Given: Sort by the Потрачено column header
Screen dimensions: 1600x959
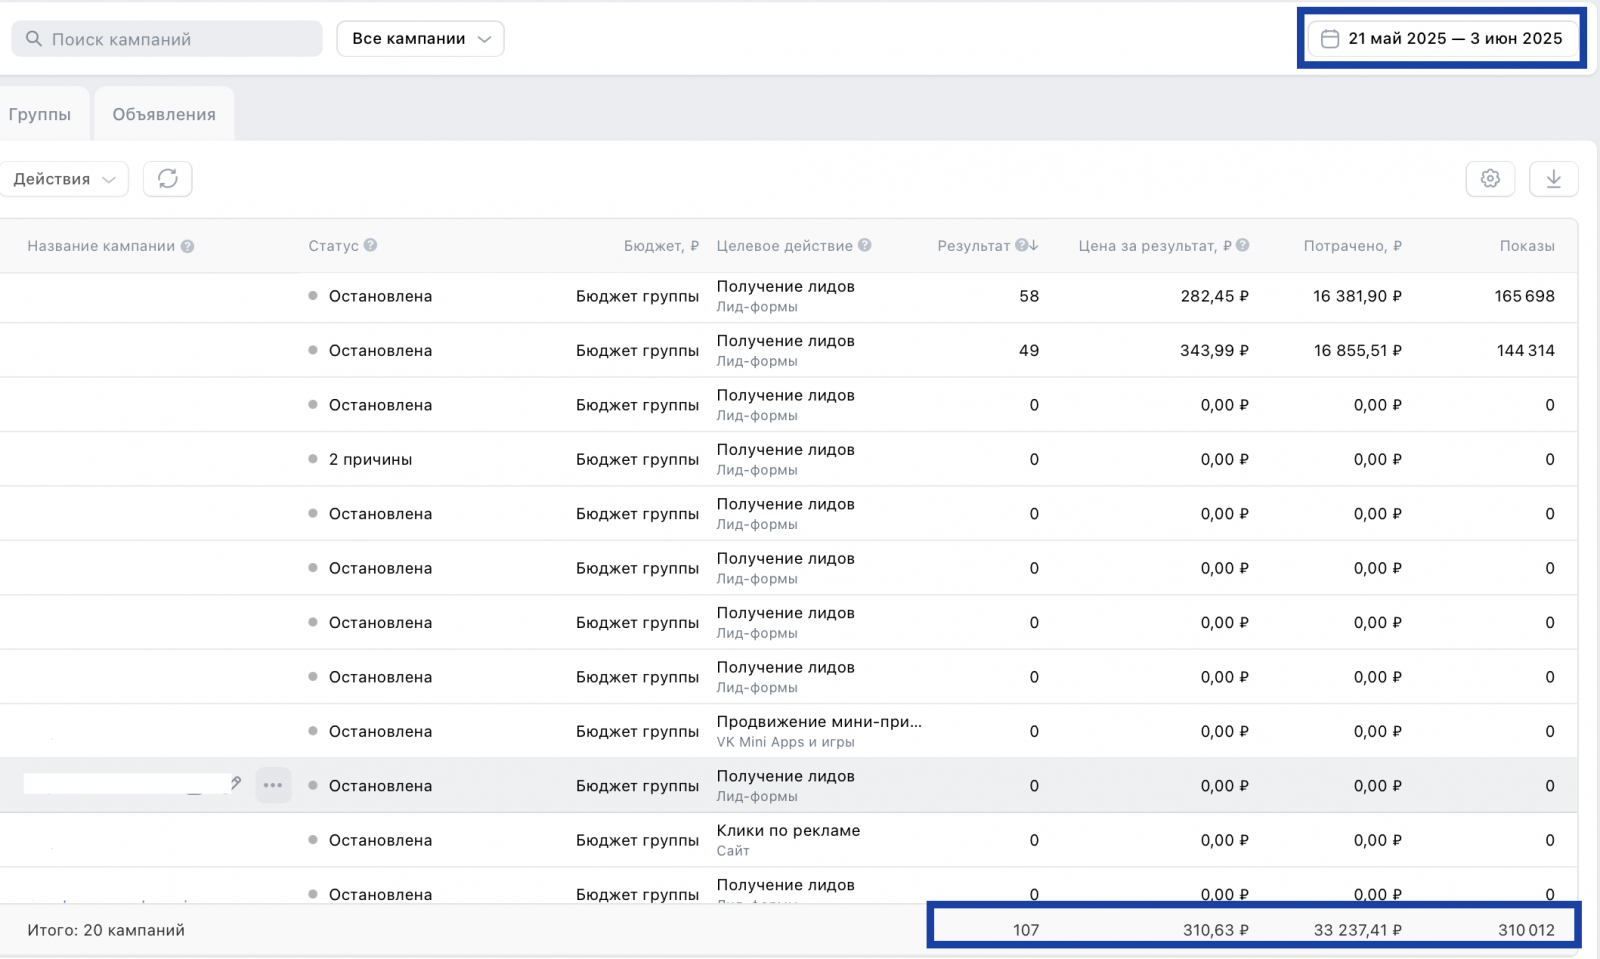Looking at the screenshot, I should [1351, 246].
